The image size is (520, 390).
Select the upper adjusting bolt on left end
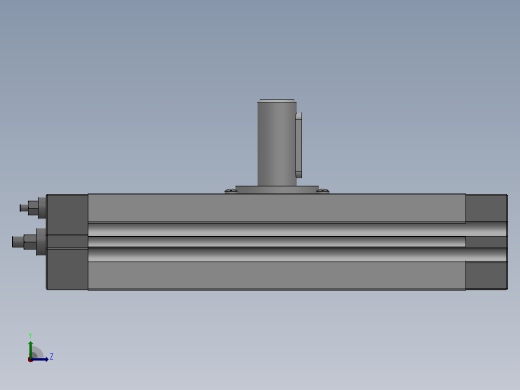pyautogui.click(x=33, y=208)
